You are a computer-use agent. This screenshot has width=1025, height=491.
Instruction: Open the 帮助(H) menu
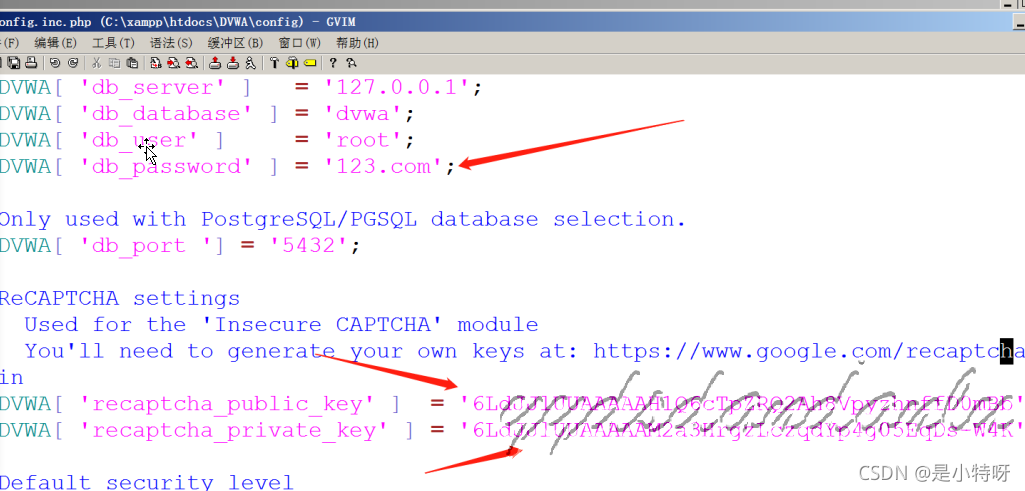click(357, 43)
